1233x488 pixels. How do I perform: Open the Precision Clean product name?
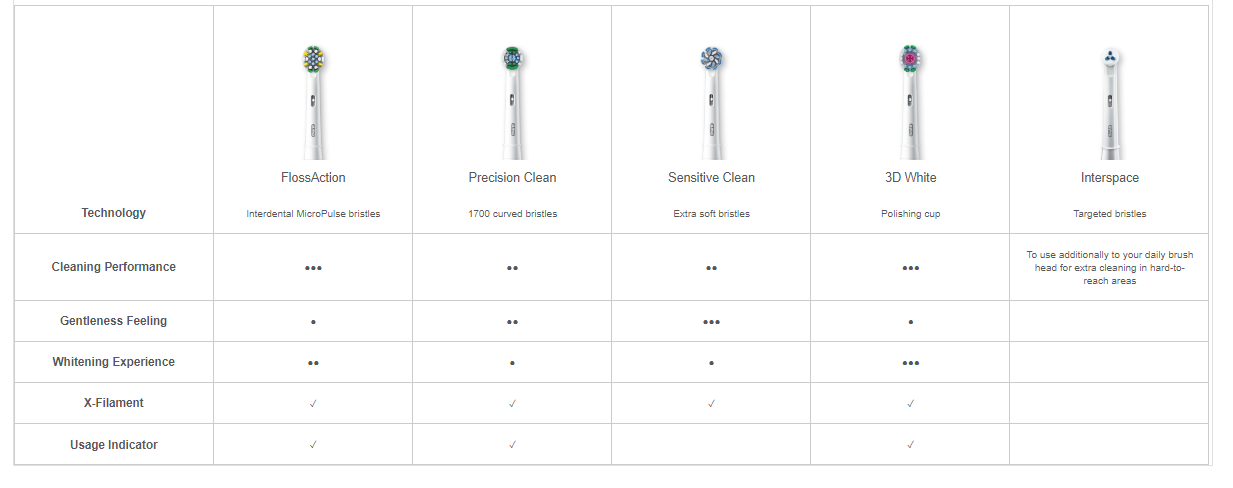click(512, 178)
